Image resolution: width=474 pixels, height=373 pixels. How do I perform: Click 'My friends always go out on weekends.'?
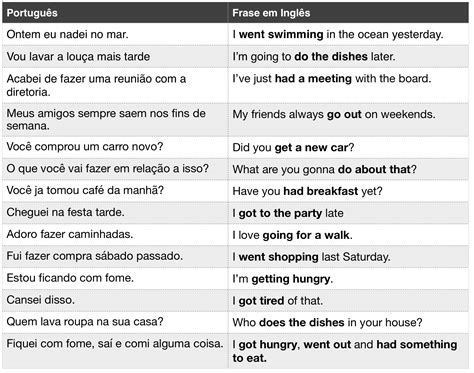[x=334, y=115]
